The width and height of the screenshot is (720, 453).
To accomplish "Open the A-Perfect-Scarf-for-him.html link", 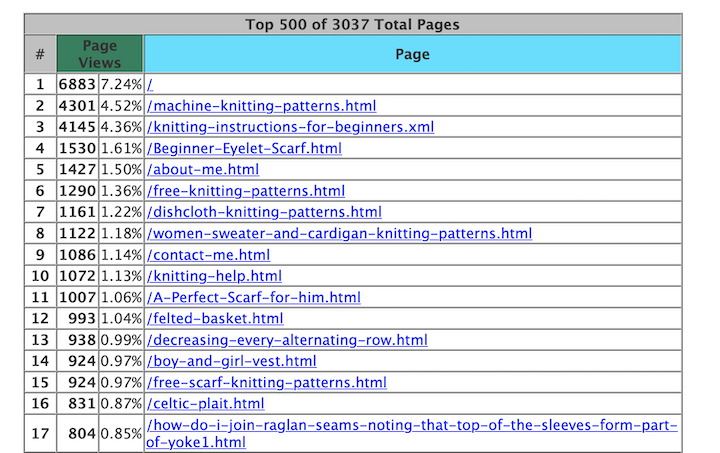I will click(x=253, y=297).
